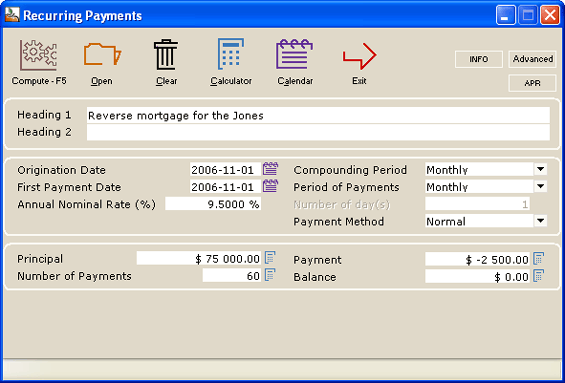Expand the Period of Payments dropdown arrow

(540, 187)
